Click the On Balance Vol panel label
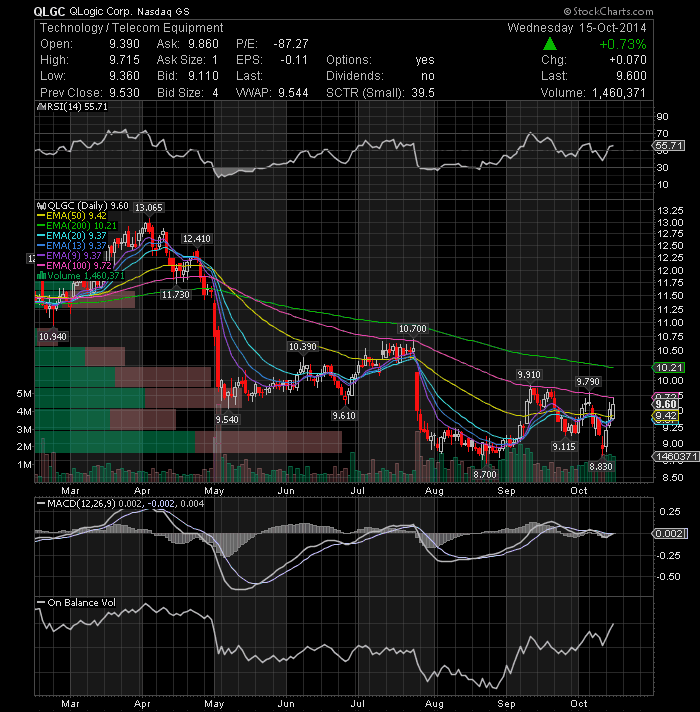This screenshot has height=712, width=700. [81, 603]
